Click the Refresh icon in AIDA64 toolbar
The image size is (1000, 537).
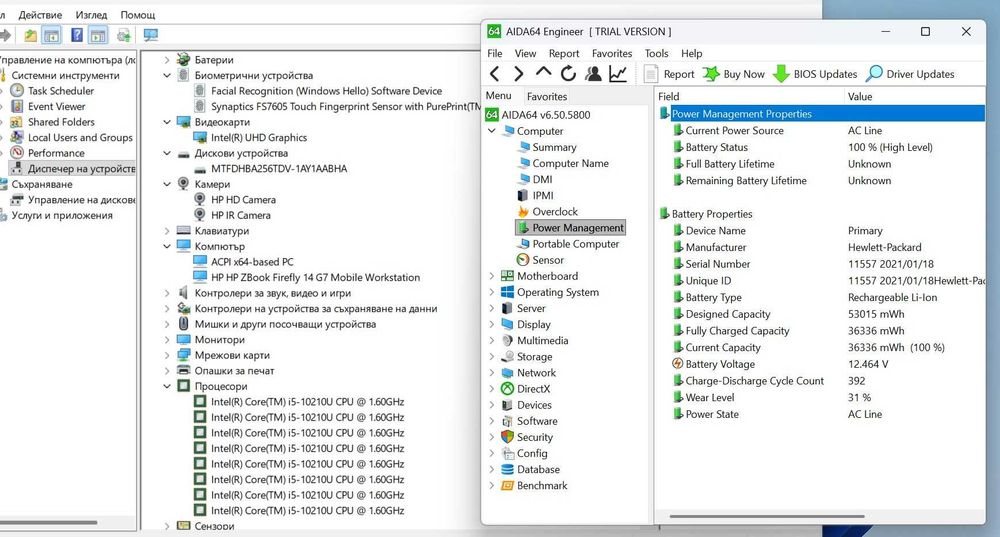point(568,74)
